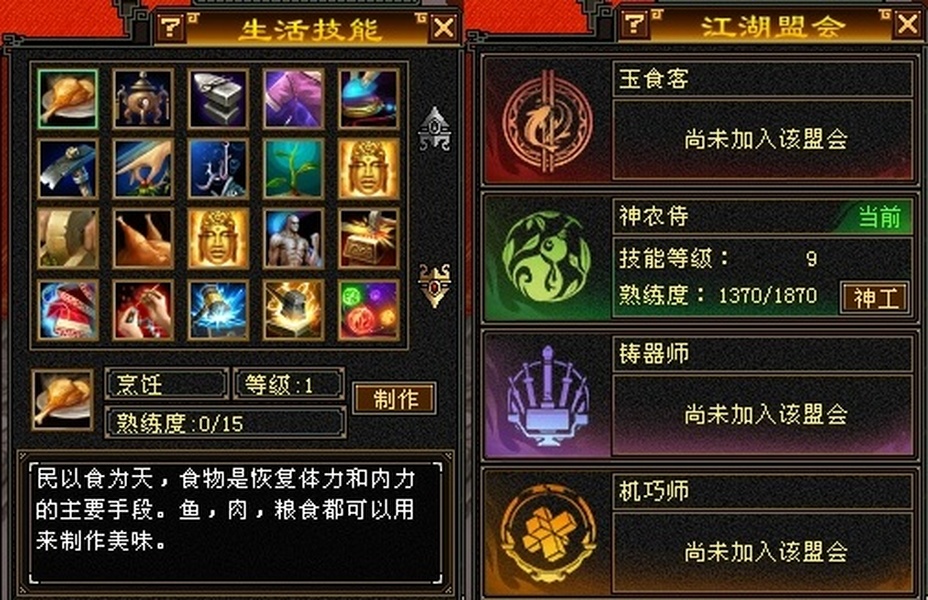The width and height of the screenshot is (928, 600).
Task: Click the 制作 craft button
Action: click(395, 399)
